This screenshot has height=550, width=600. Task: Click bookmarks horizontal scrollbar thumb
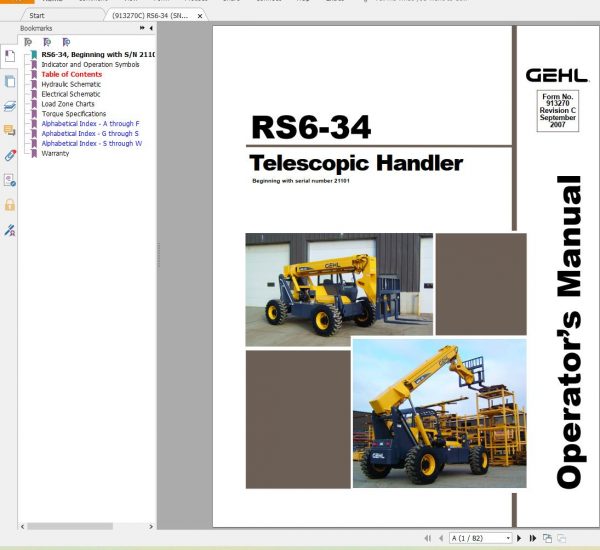point(70,527)
